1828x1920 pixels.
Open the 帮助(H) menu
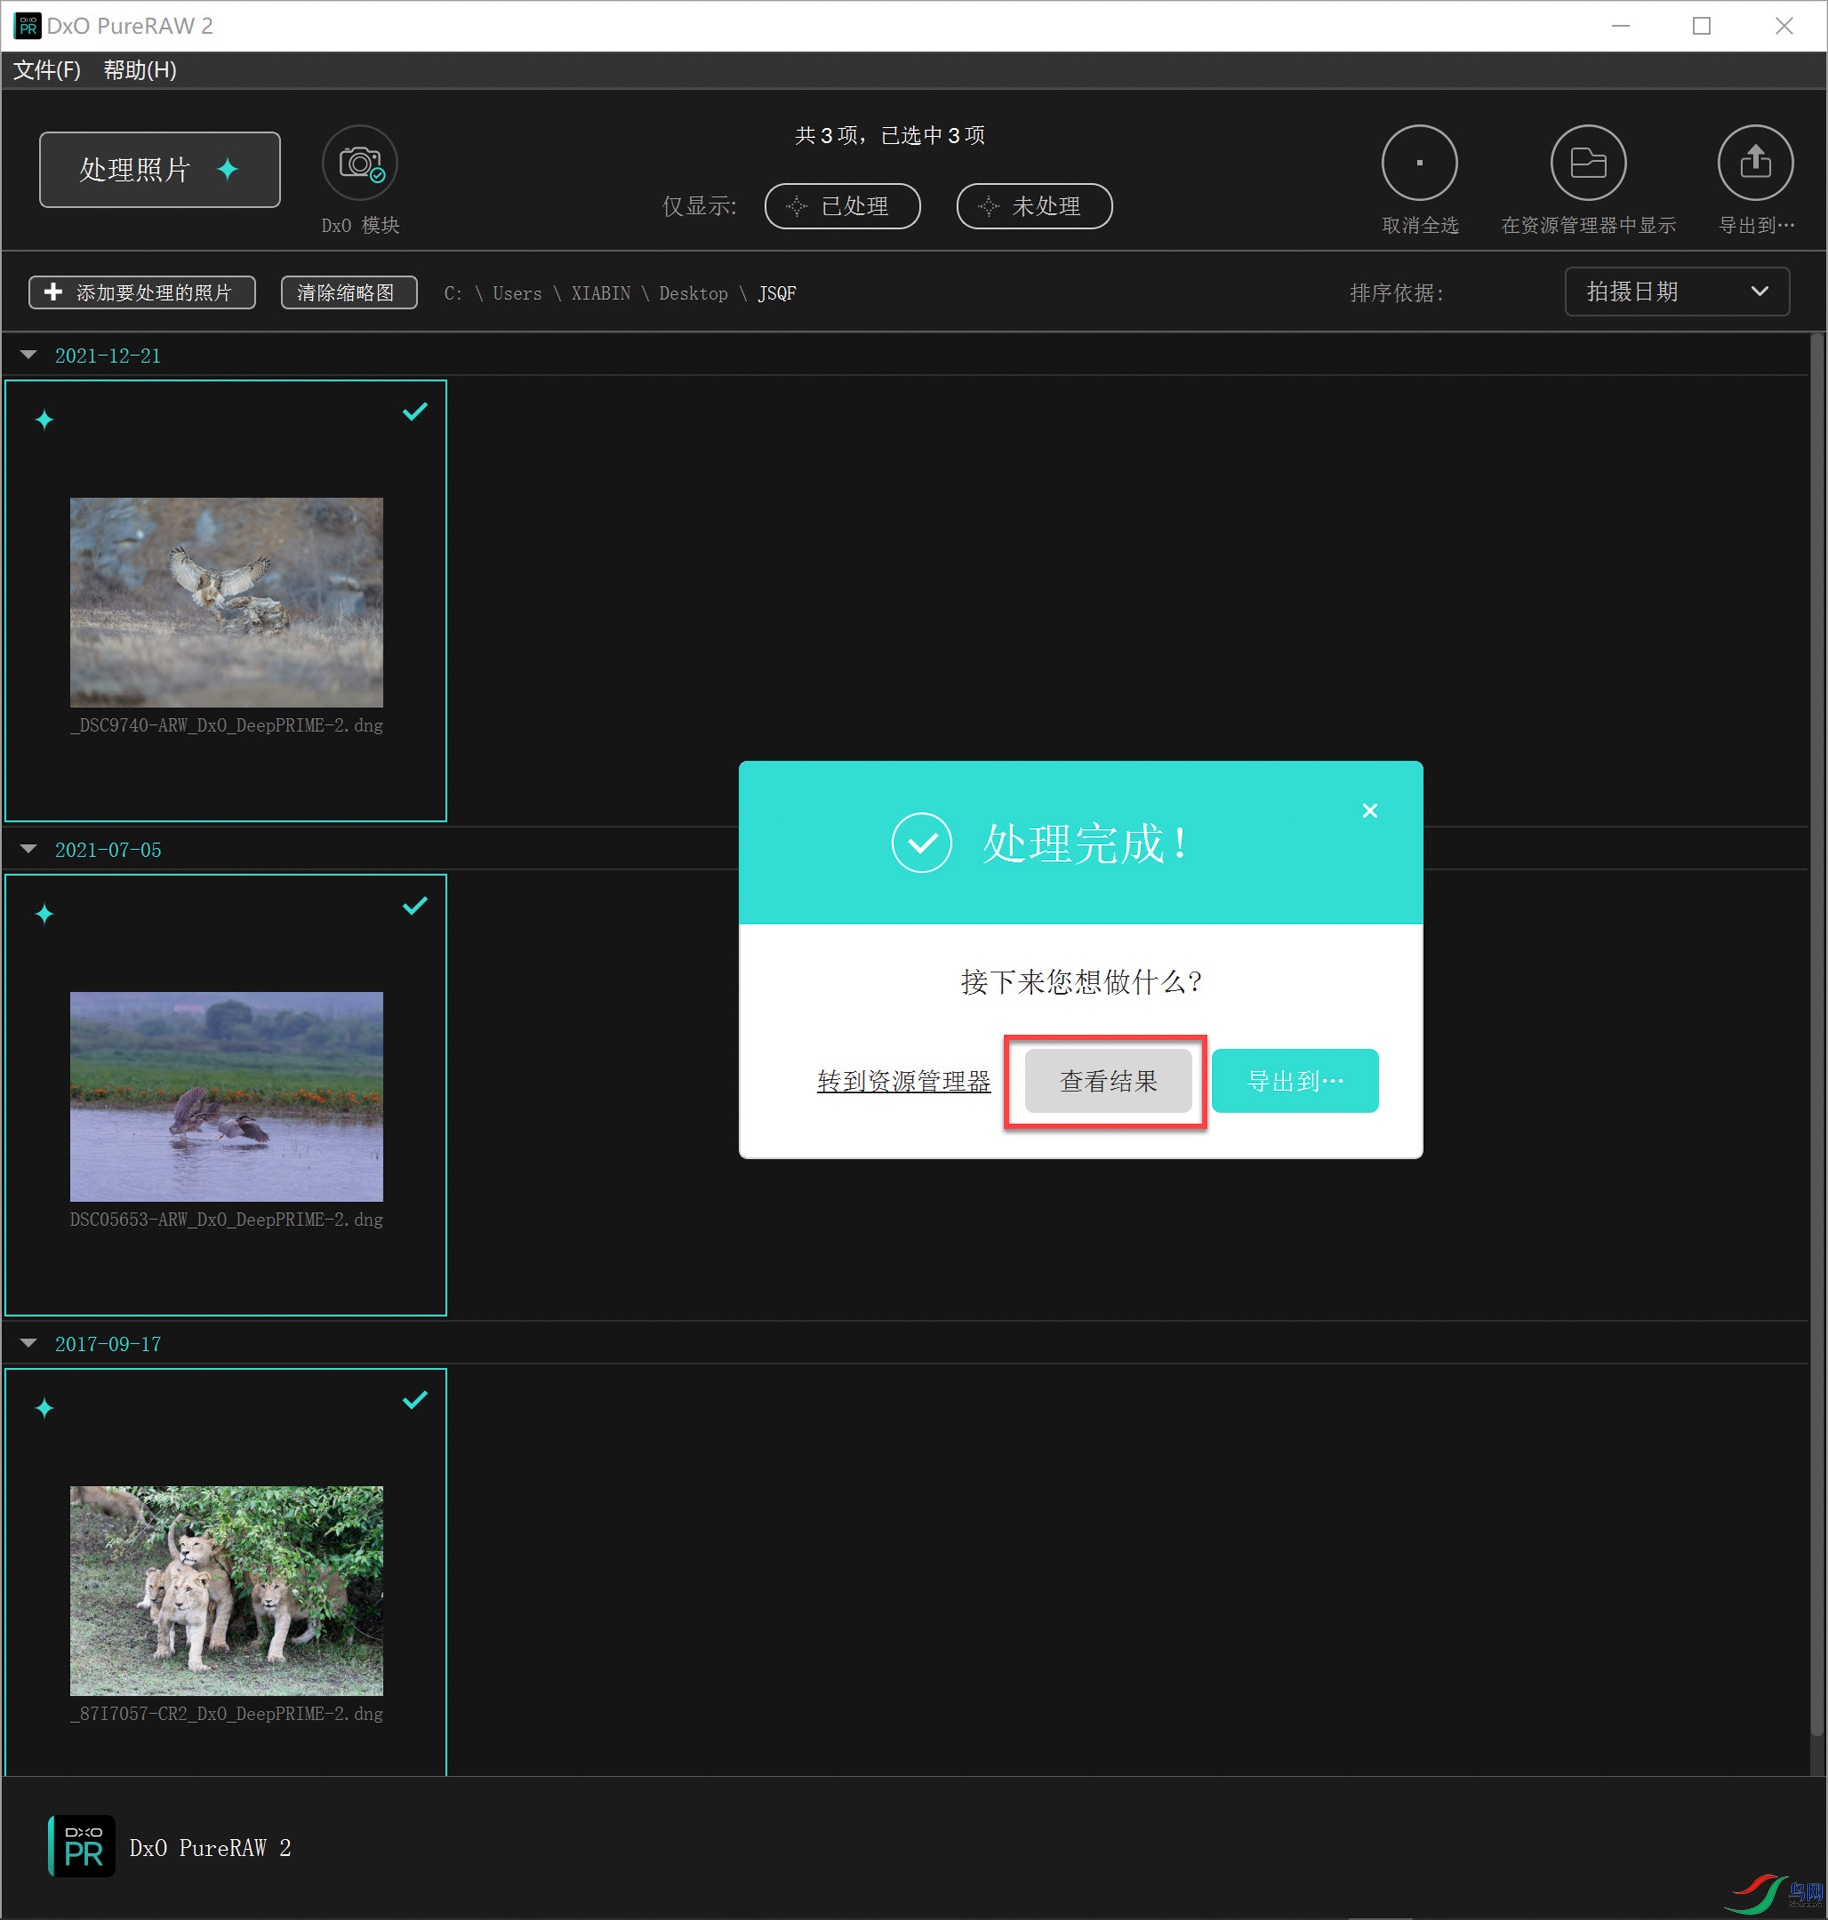click(x=140, y=70)
